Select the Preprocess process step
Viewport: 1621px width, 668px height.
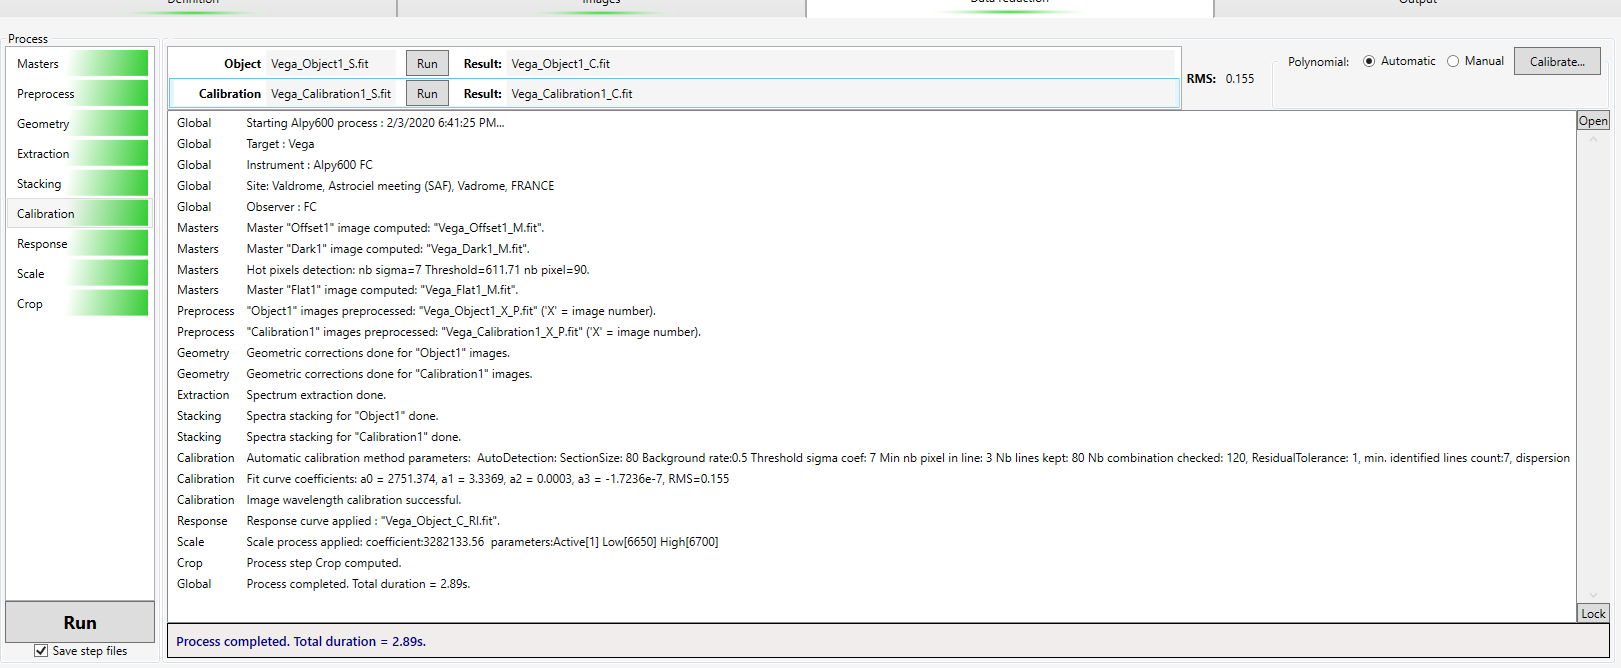tap(78, 94)
